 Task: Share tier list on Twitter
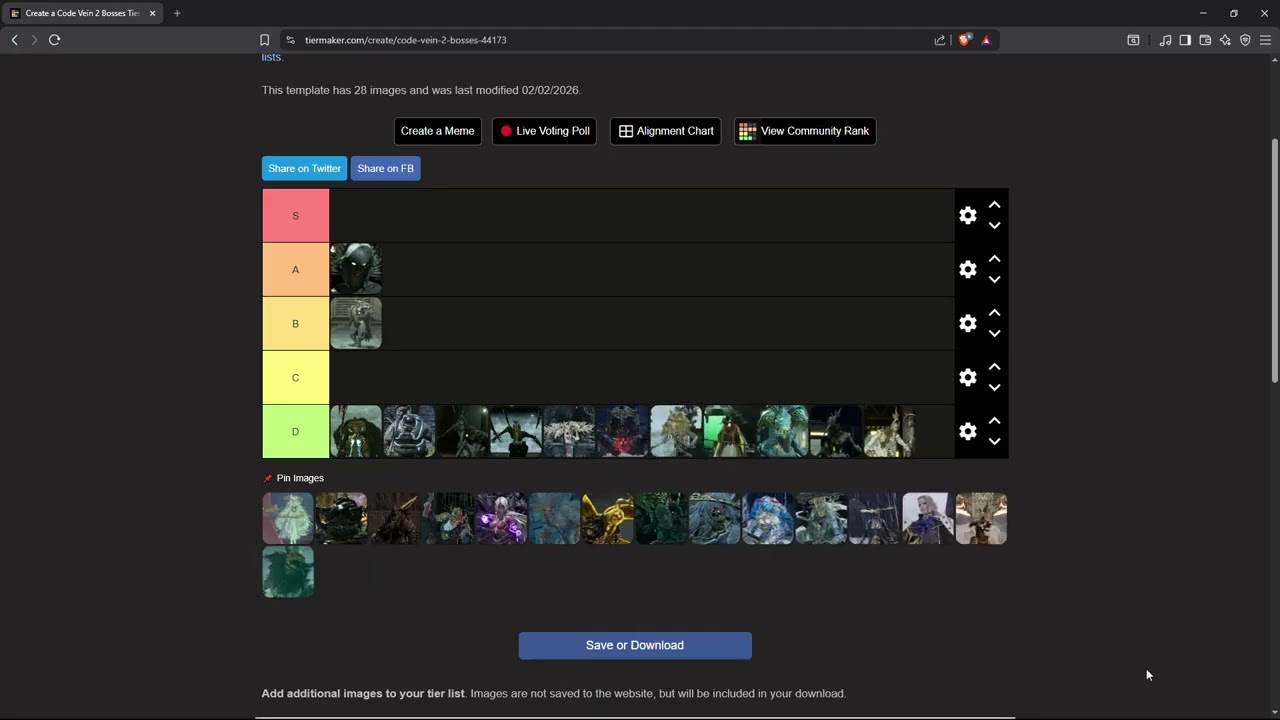click(304, 168)
